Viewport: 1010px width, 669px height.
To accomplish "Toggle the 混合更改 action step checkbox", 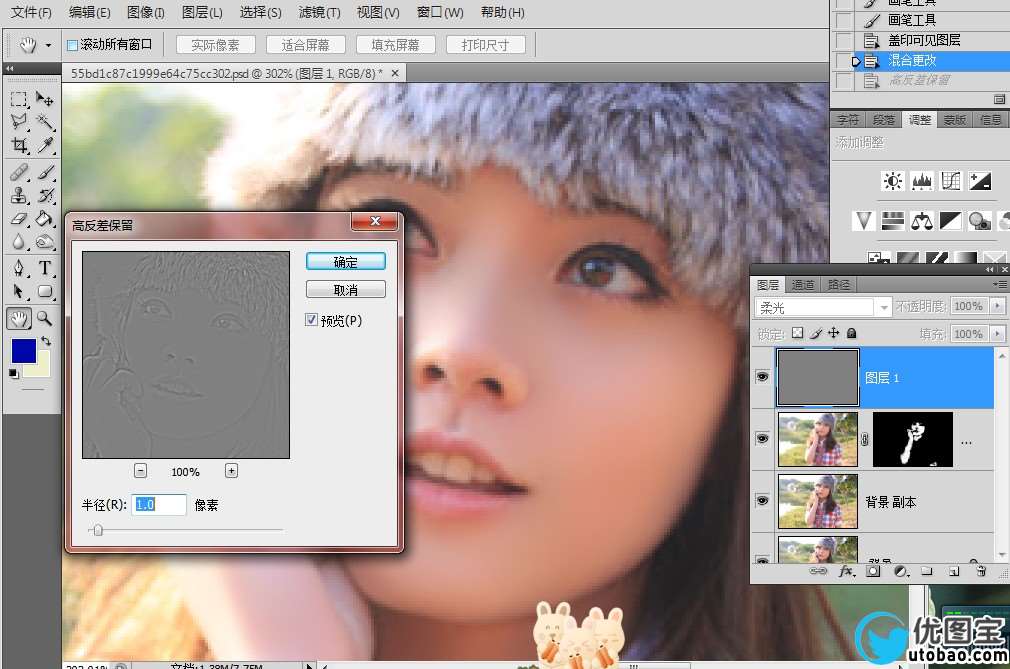I will coord(843,61).
